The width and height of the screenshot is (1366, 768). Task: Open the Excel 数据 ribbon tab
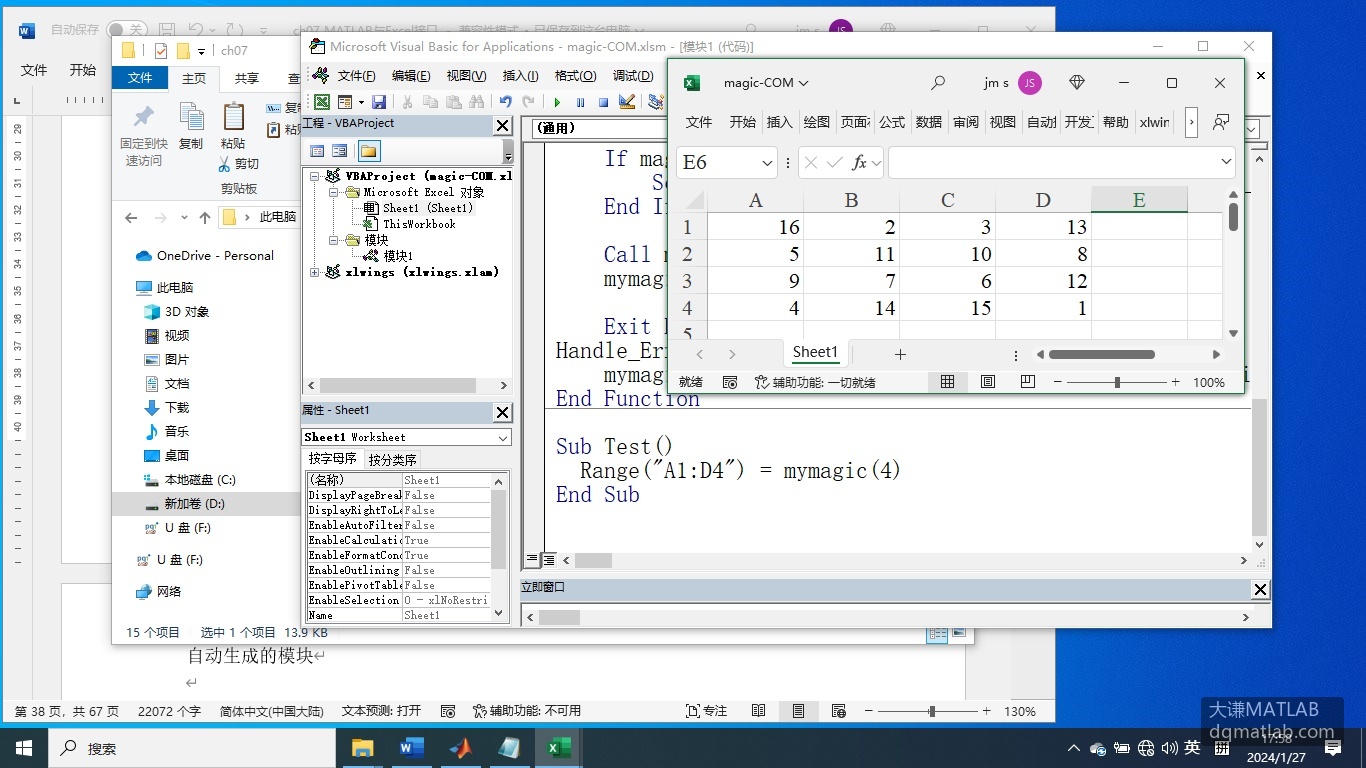pos(929,122)
